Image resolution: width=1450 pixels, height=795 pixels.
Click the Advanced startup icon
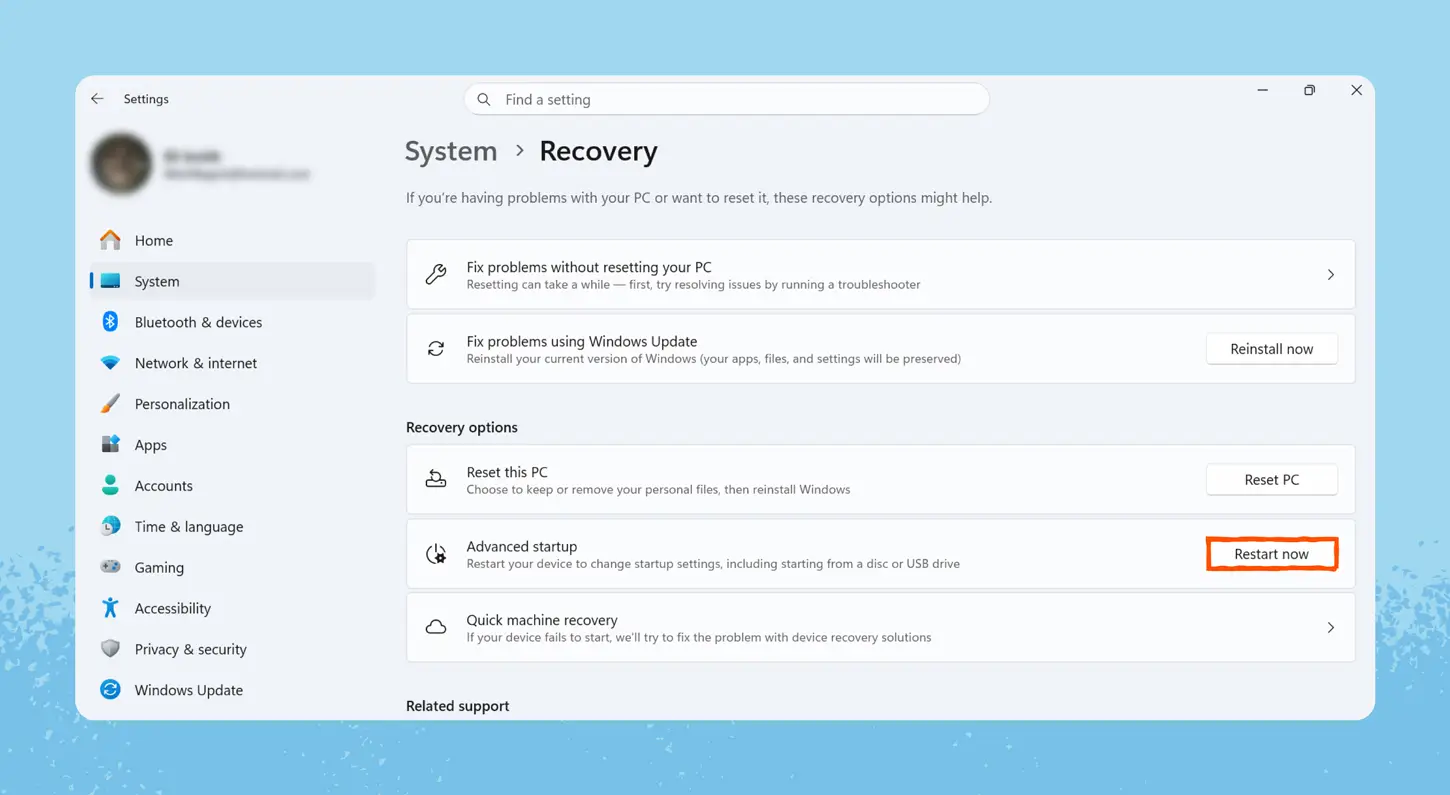(x=436, y=554)
